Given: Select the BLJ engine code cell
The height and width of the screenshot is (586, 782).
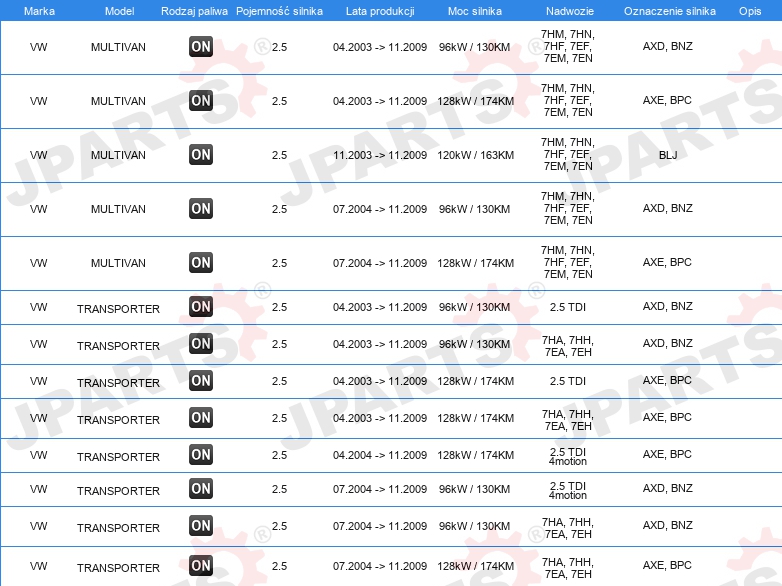Looking at the screenshot, I should pos(668,155).
